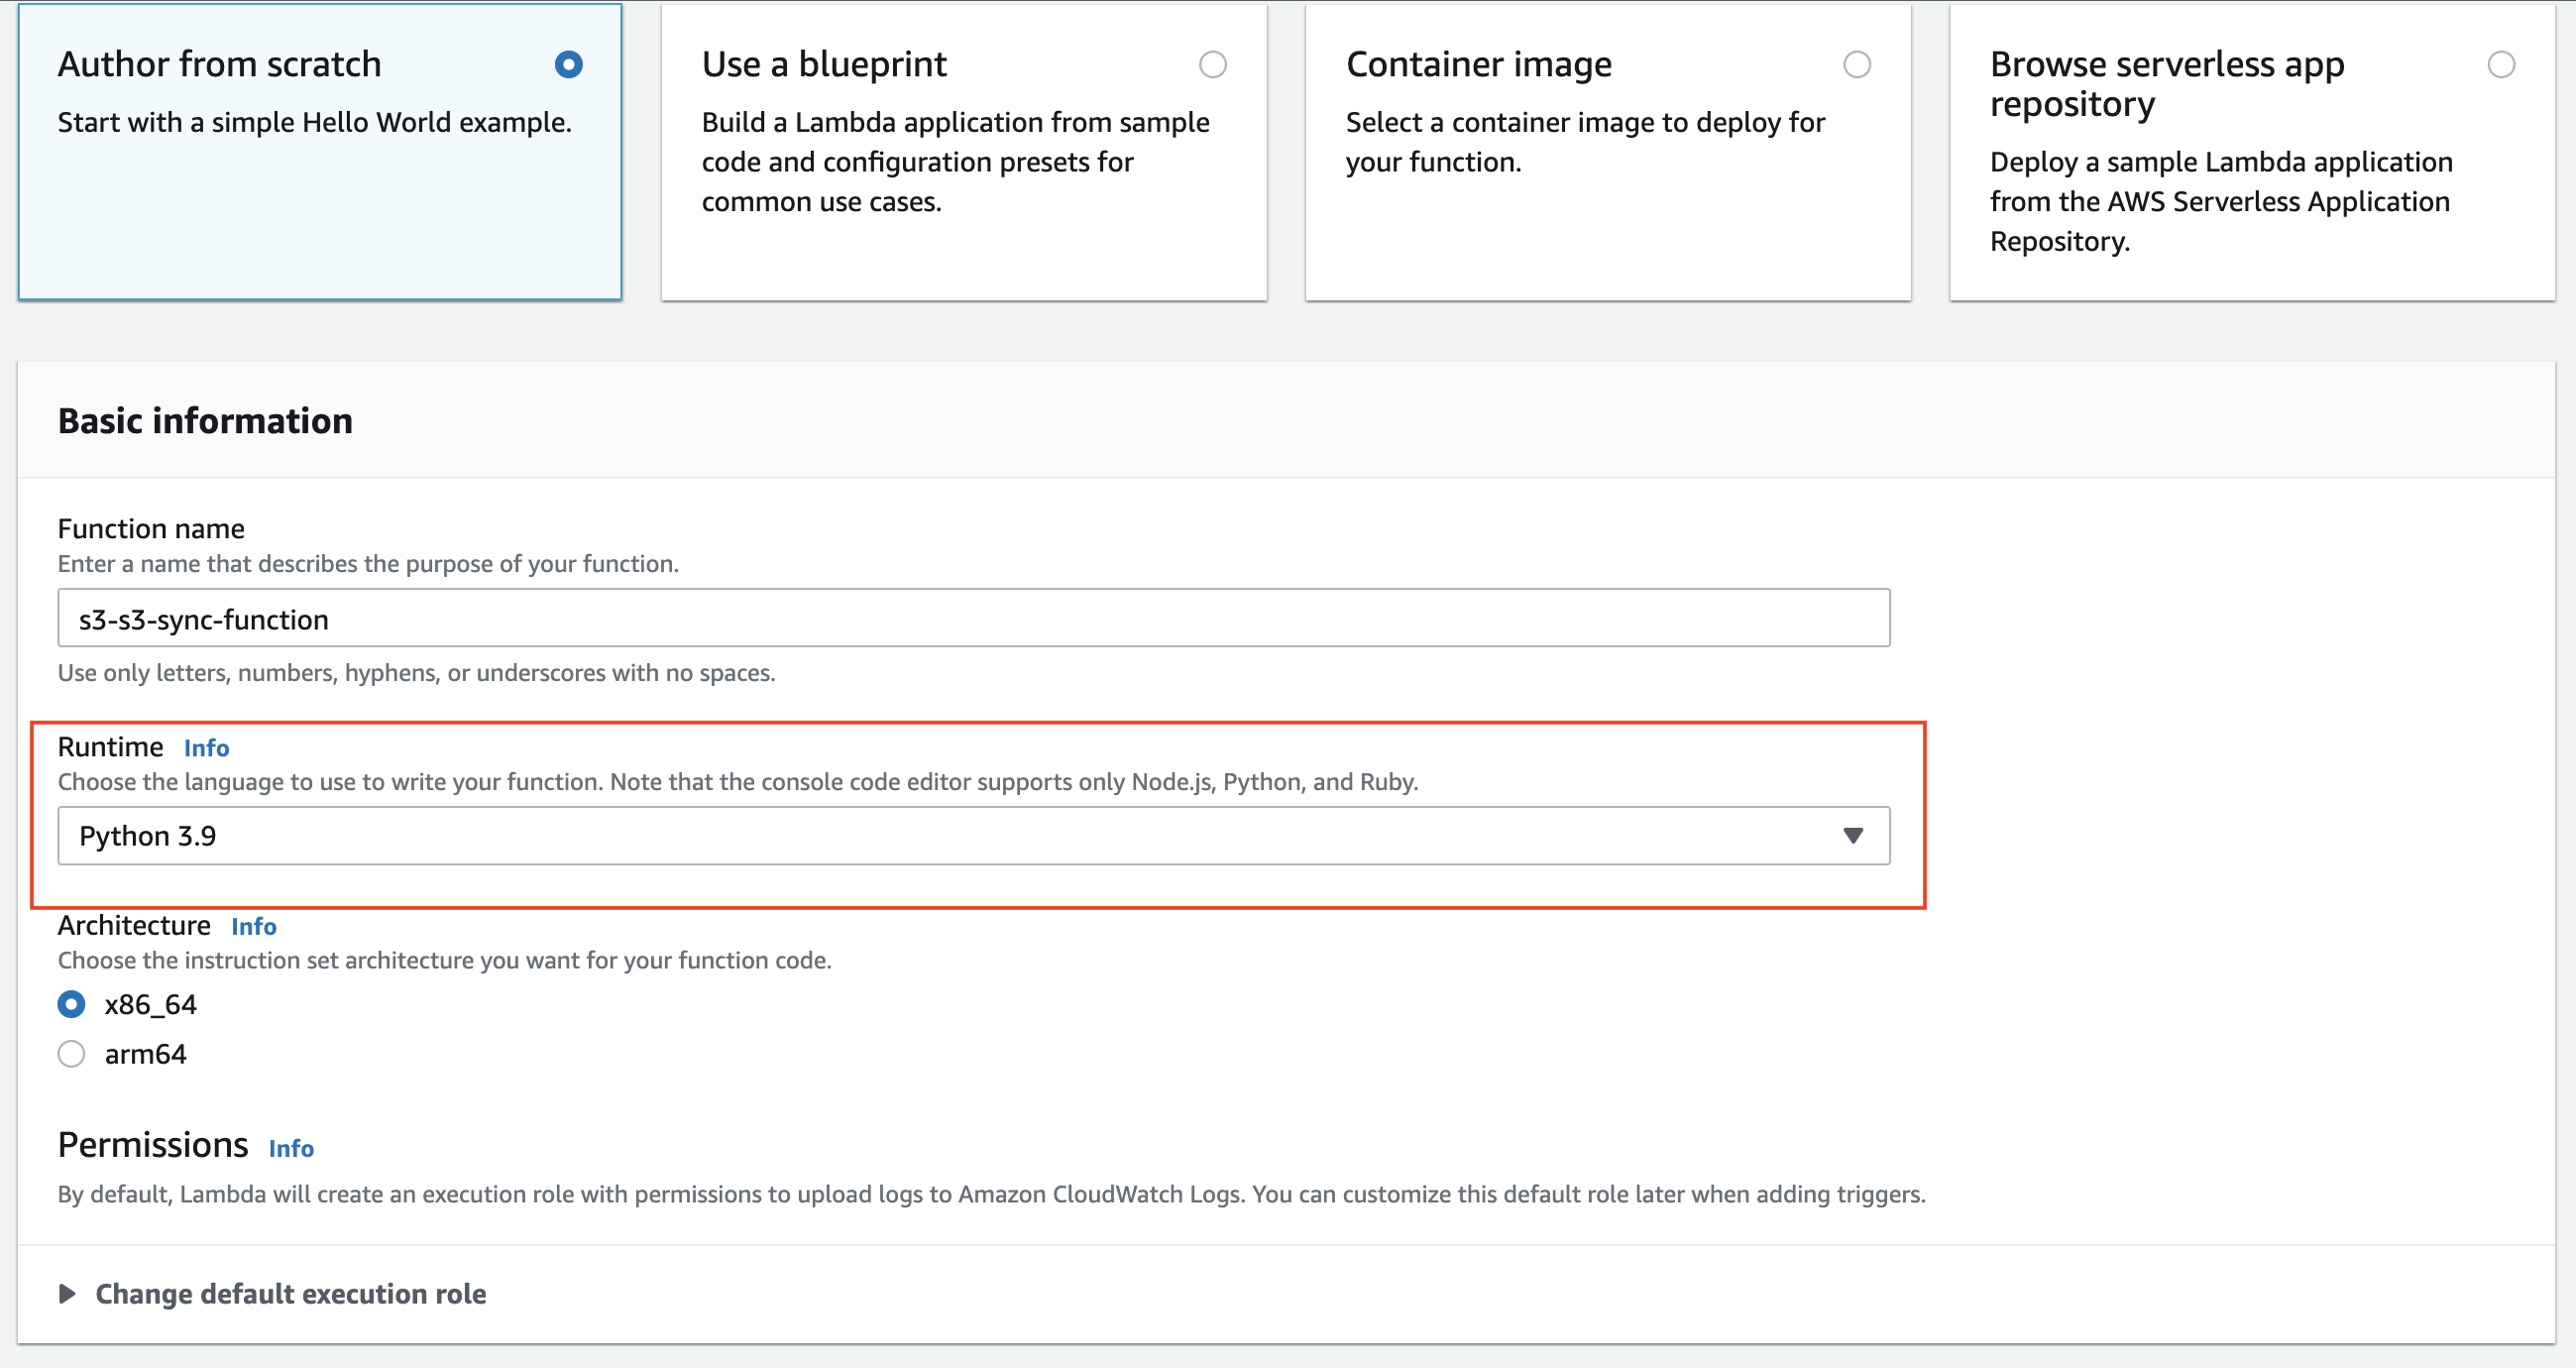
Task: Keep Author from scratch selected
Action: pyautogui.click(x=567, y=64)
